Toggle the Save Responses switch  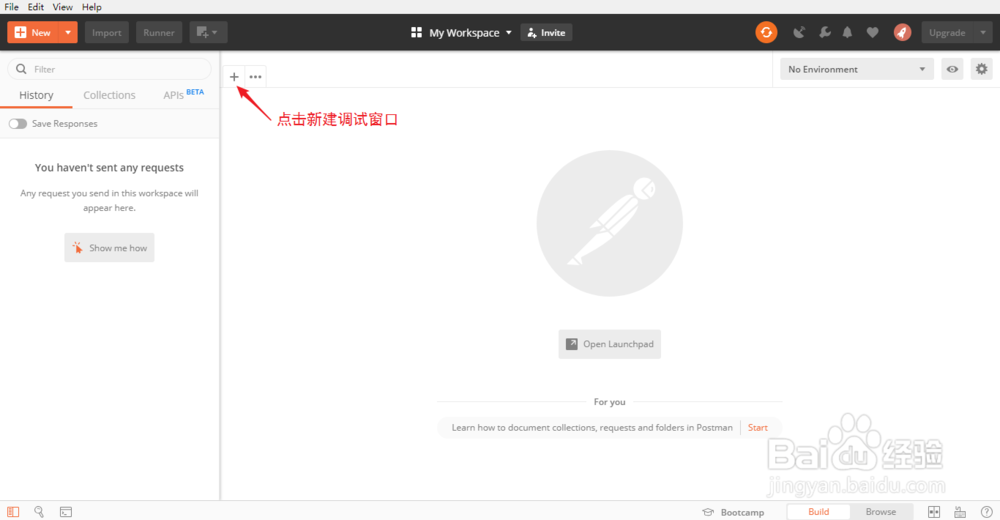point(18,124)
